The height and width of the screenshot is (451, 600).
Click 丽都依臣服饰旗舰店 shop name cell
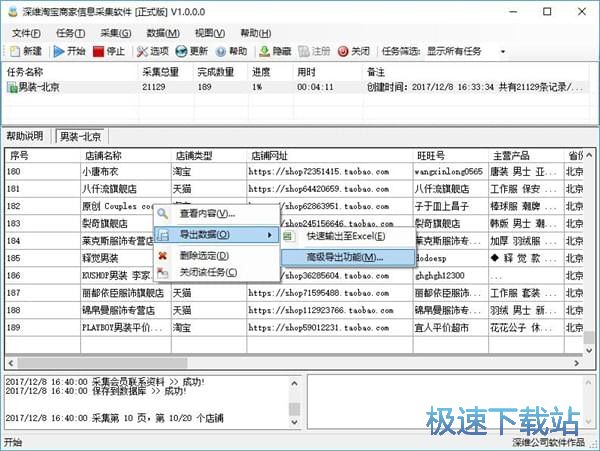pyautogui.click(x=126, y=293)
